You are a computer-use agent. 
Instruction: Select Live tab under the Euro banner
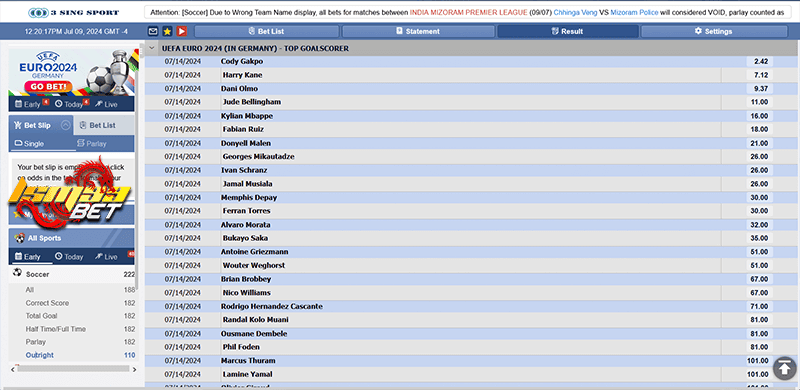[107, 104]
